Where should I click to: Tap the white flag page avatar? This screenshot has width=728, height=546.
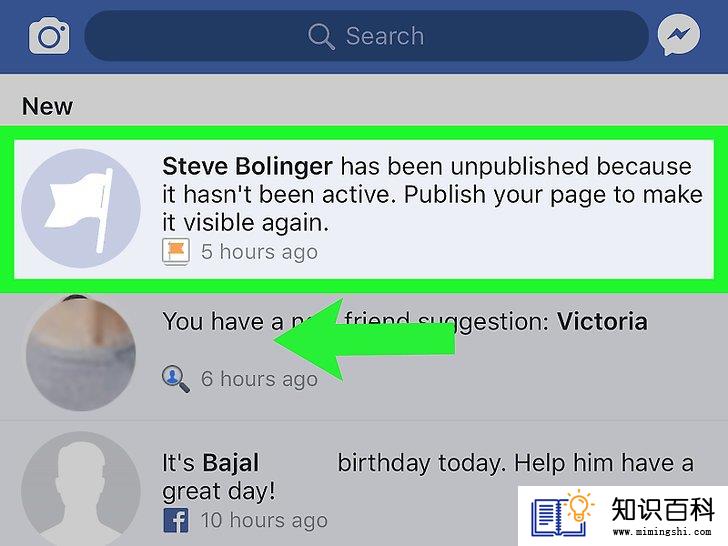(x=81, y=208)
